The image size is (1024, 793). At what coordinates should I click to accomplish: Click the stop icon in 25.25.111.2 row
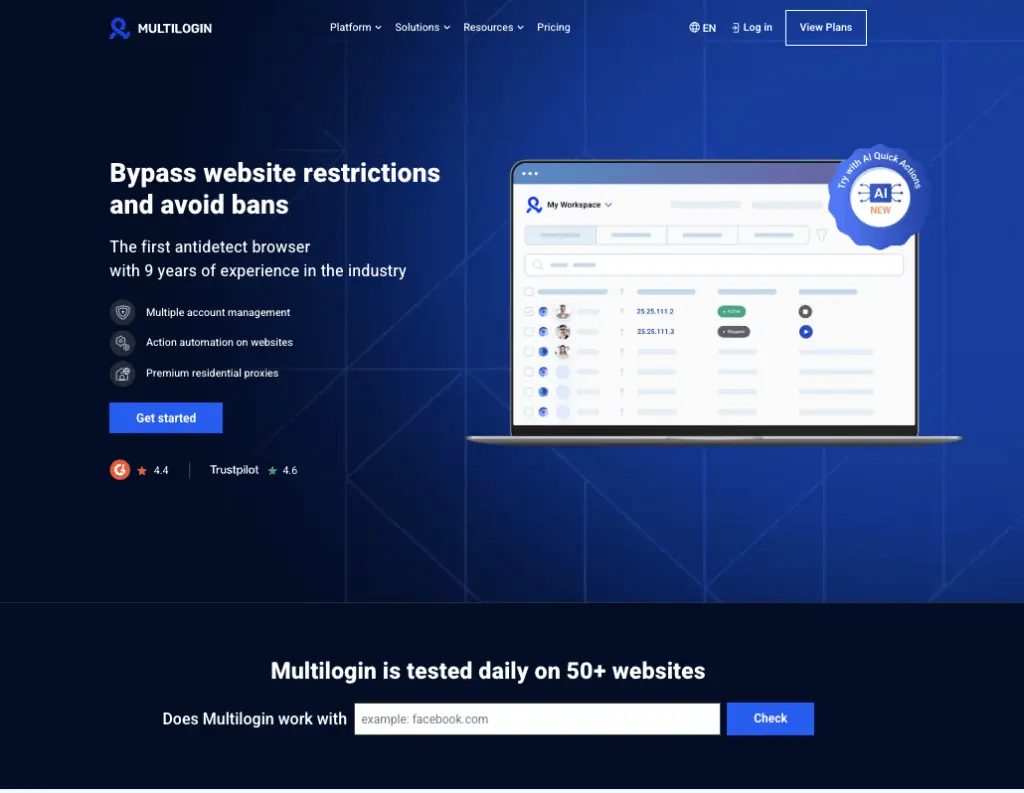point(805,312)
